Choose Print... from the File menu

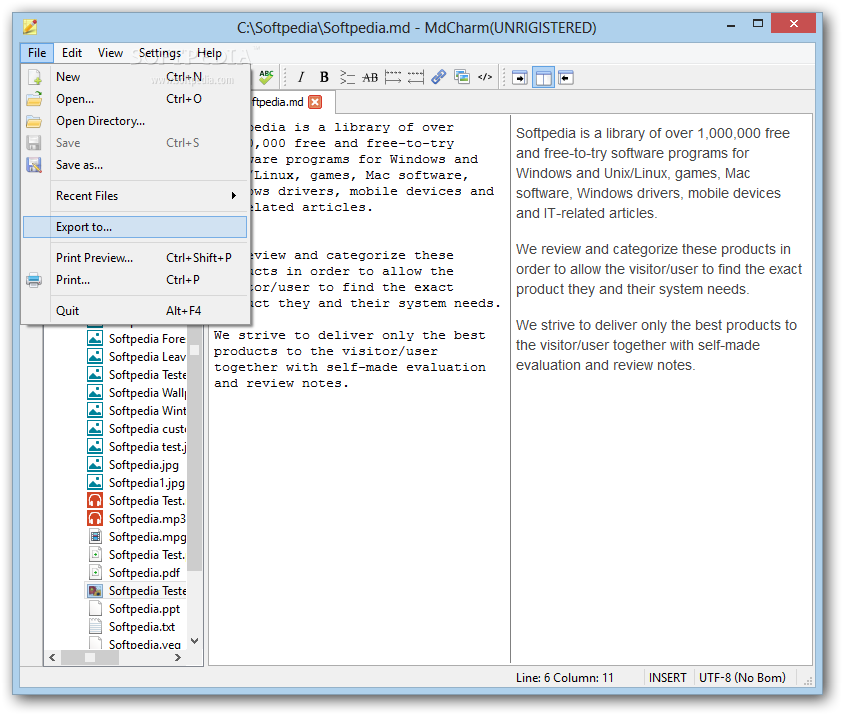coord(135,280)
